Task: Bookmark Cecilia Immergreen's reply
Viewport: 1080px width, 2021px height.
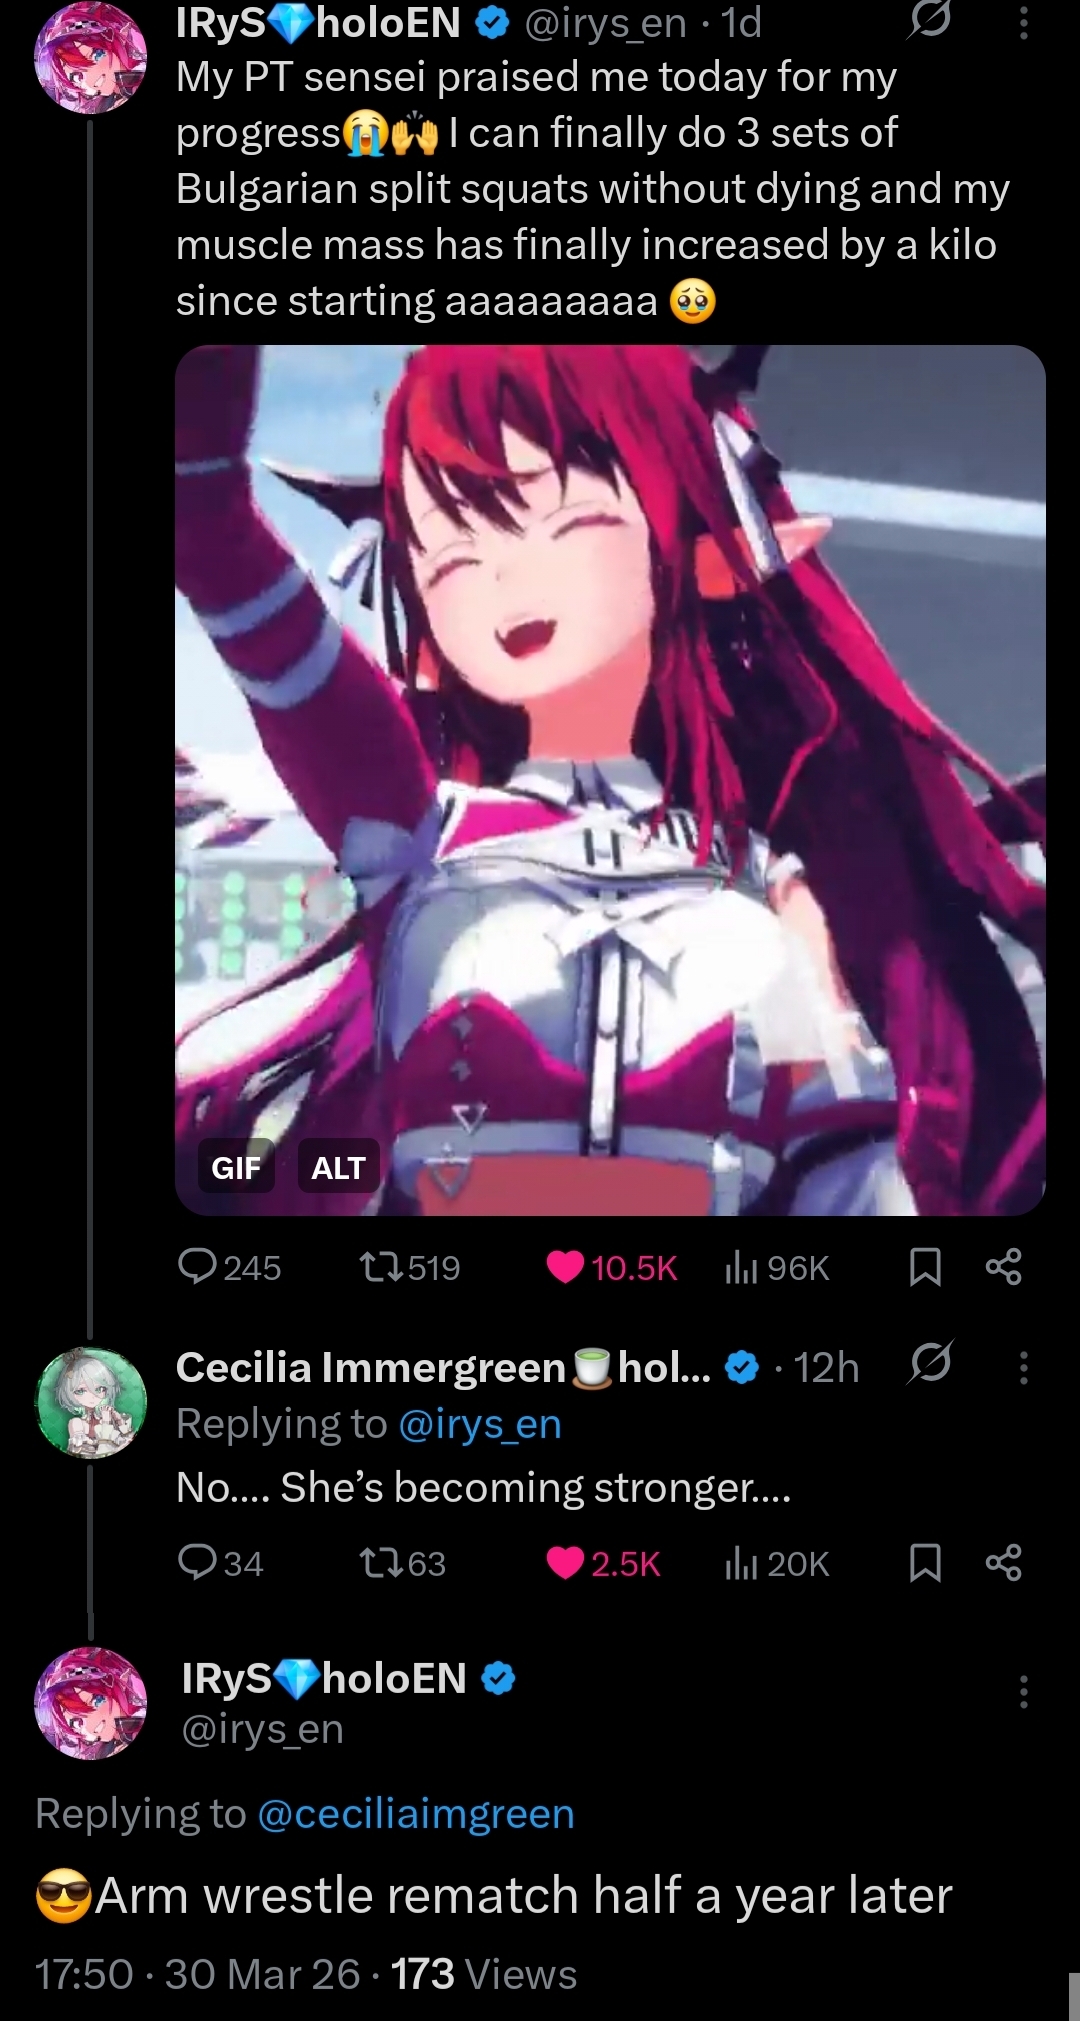Action: tap(925, 1562)
